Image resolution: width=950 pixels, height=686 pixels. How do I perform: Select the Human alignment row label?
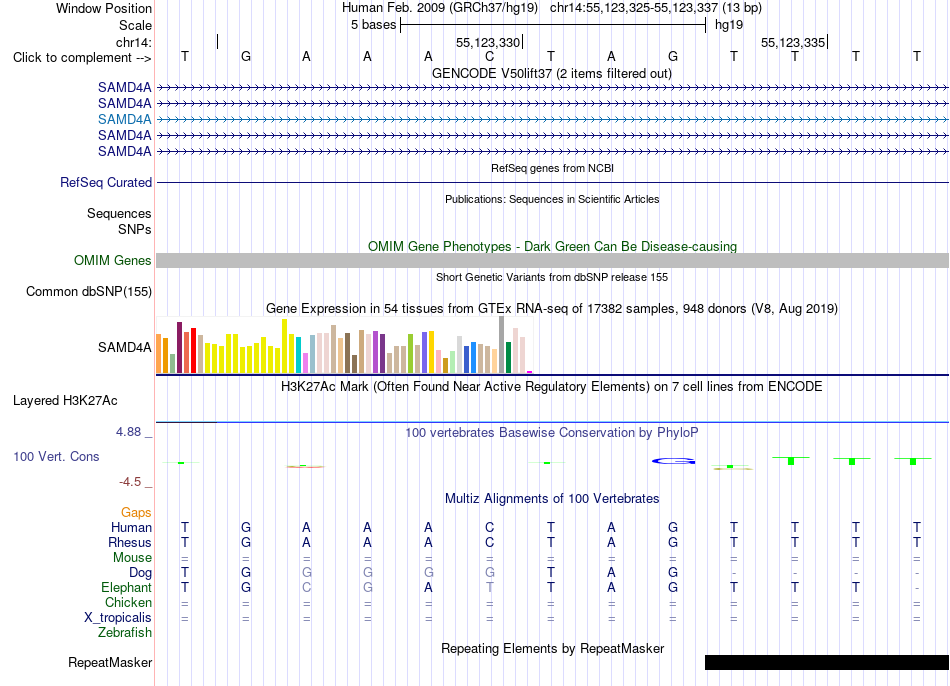(131, 527)
